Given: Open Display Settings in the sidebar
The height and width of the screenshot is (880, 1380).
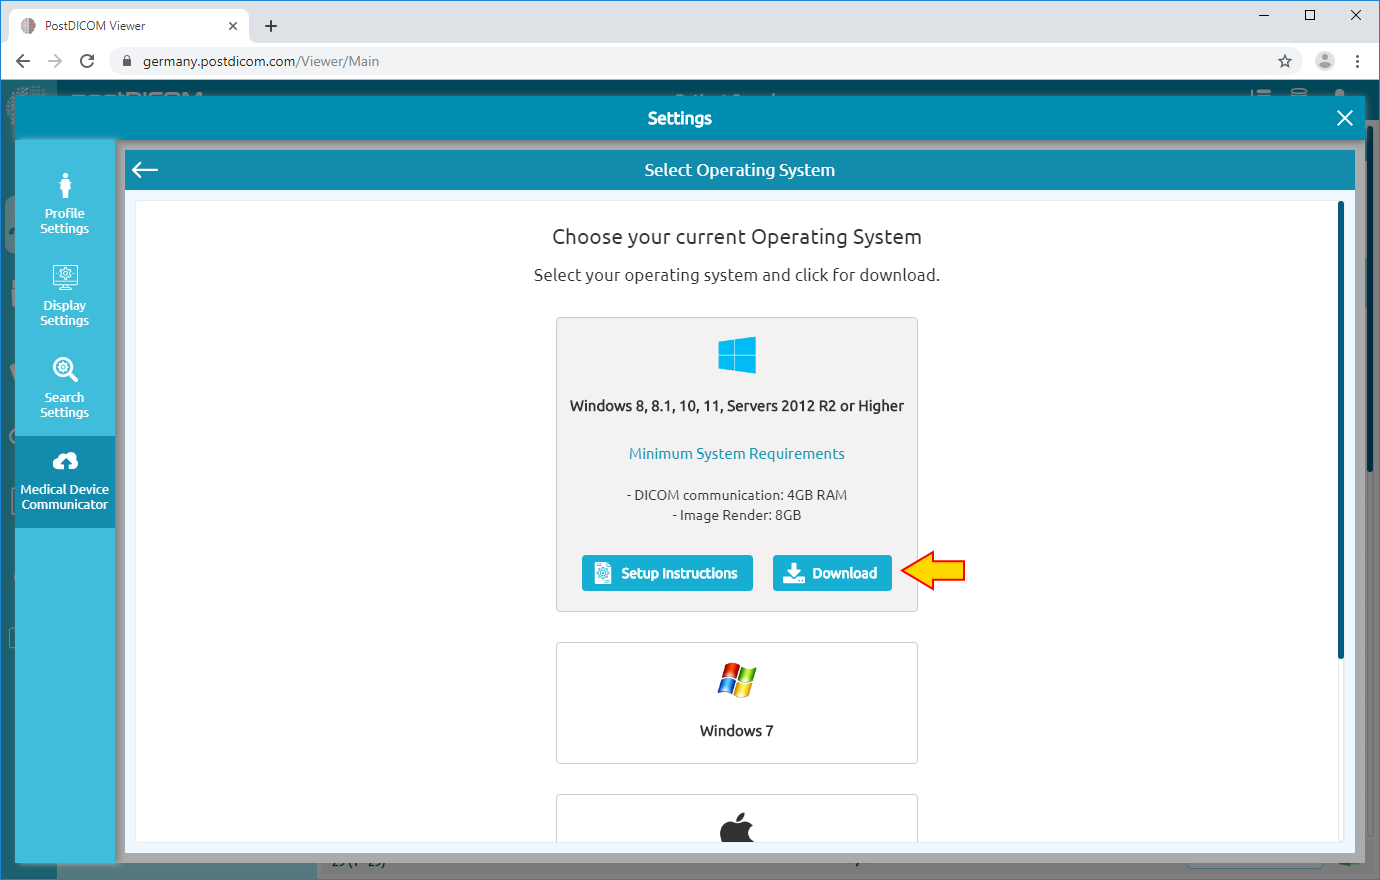Looking at the screenshot, I should pyautogui.click(x=65, y=296).
